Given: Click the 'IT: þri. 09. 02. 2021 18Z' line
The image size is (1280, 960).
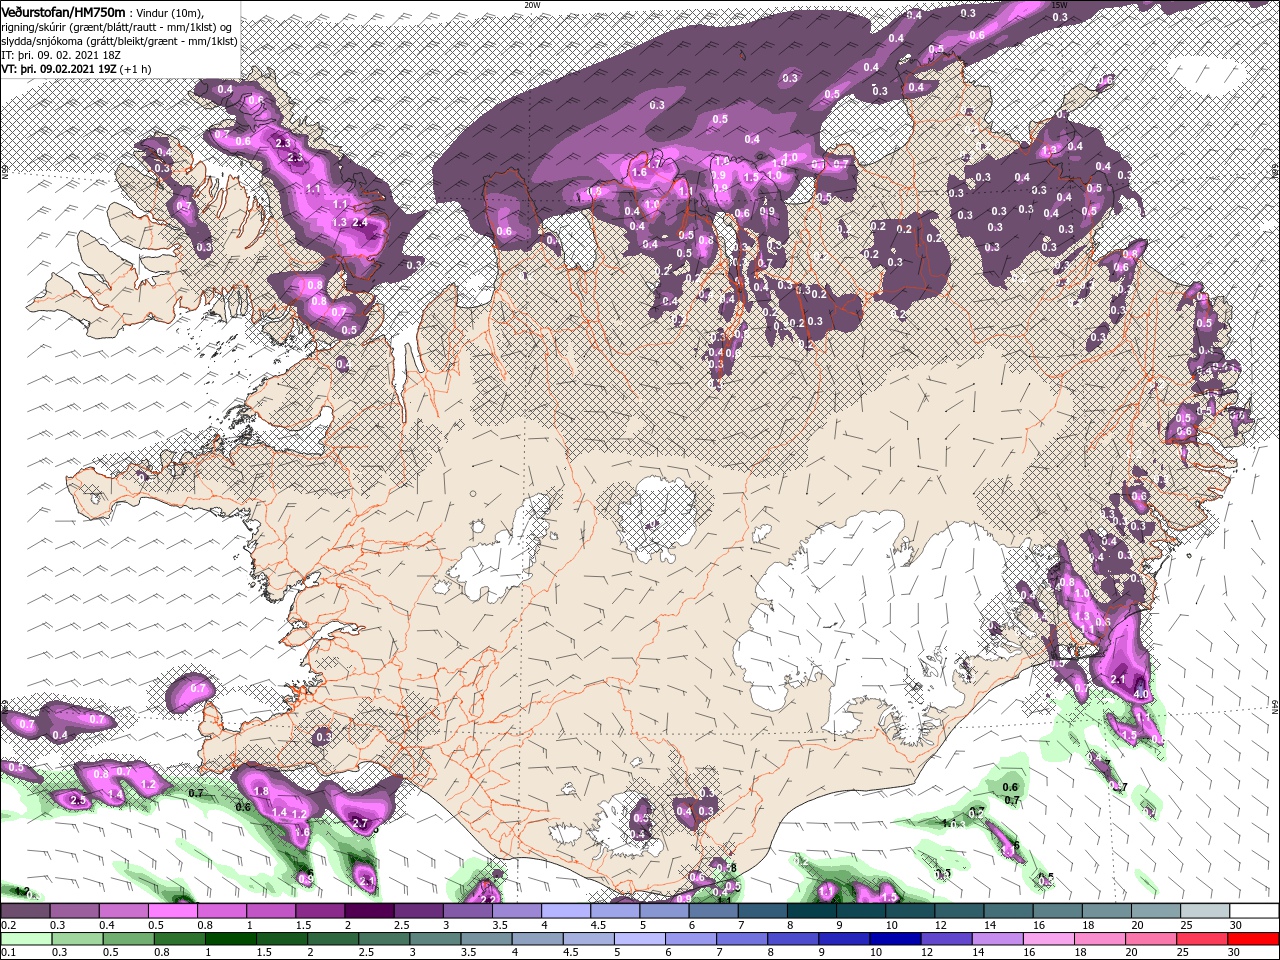Looking at the screenshot, I should coord(63,55).
